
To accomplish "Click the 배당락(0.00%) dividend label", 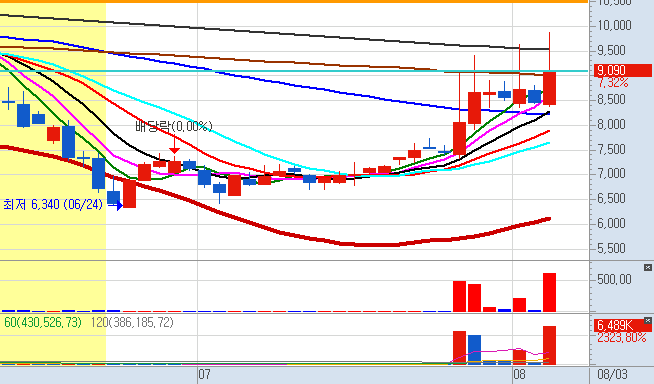I will [x=174, y=126].
